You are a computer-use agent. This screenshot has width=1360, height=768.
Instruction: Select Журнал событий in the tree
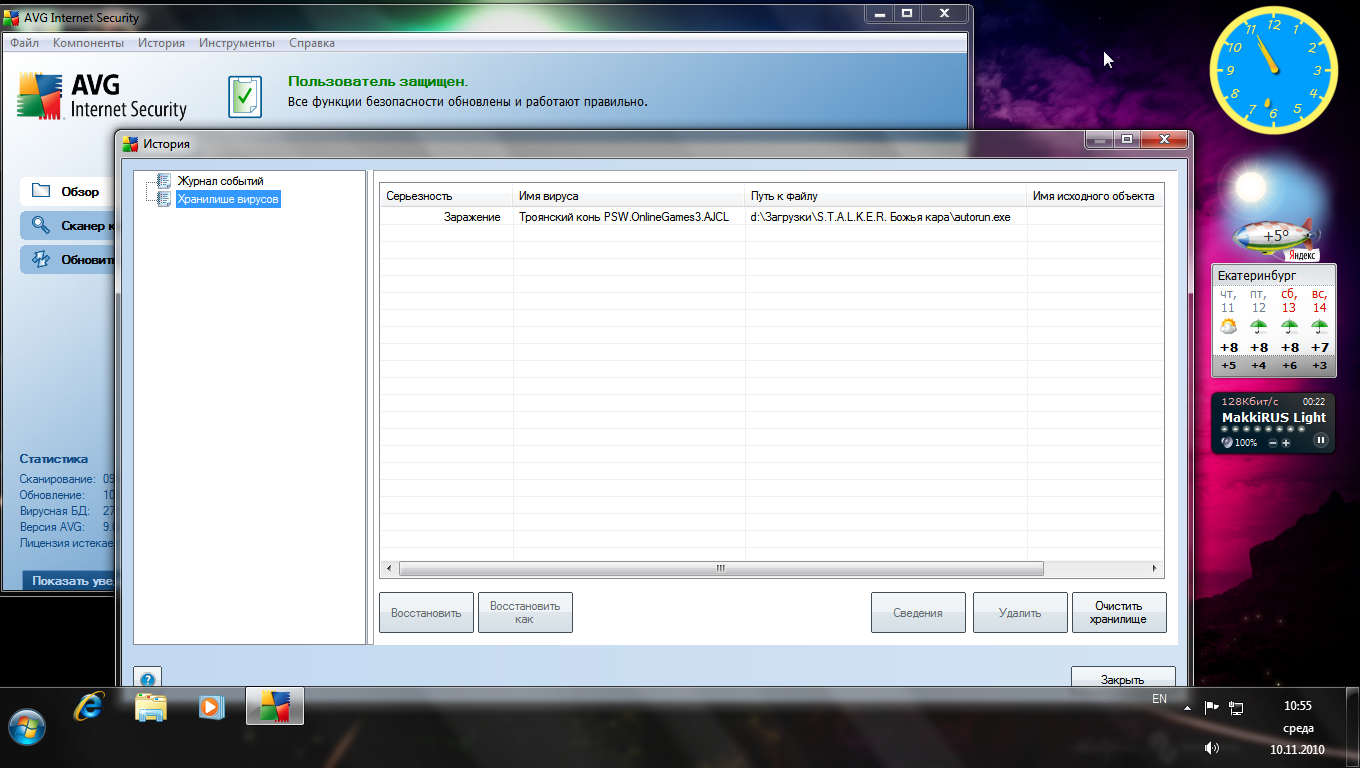click(x=220, y=181)
